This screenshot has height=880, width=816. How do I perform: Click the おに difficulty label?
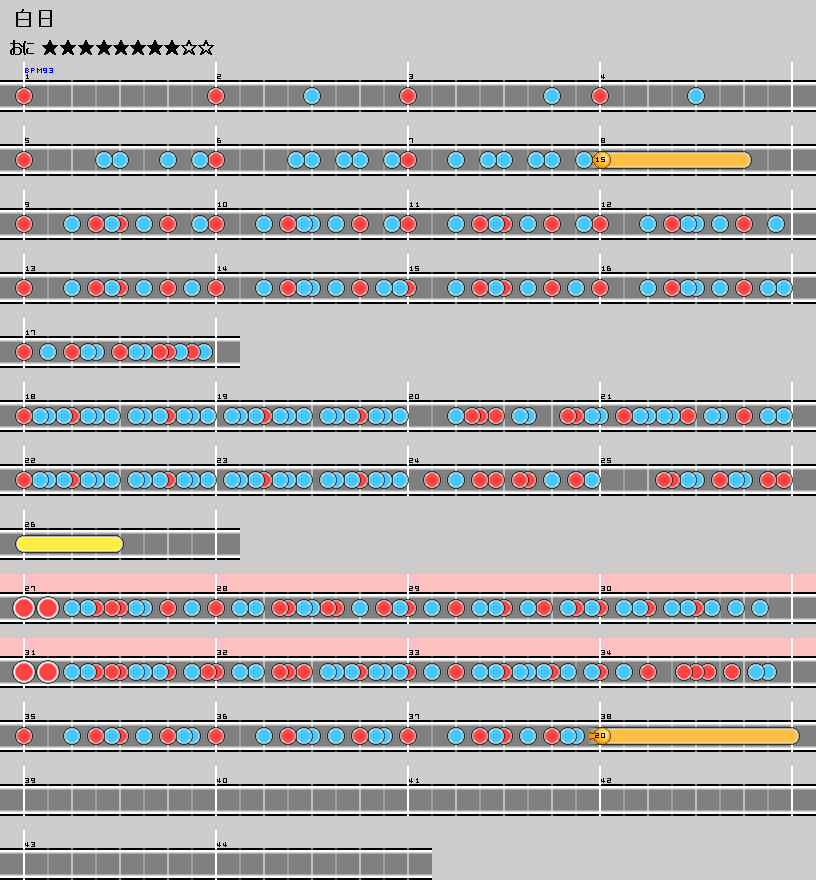point(22,48)
